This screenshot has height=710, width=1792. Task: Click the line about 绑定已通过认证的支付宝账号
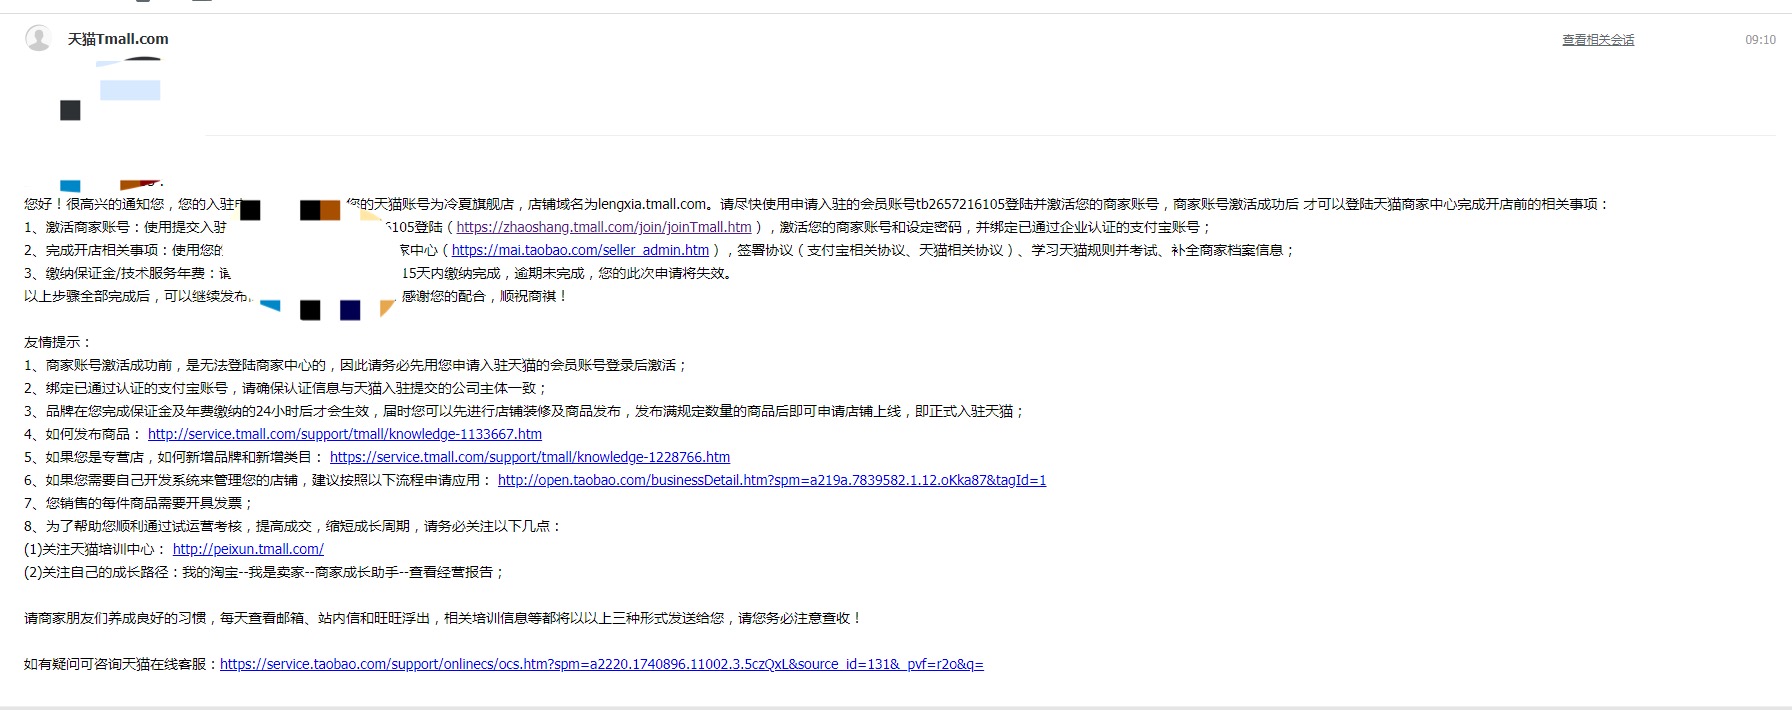click(286, 388)
